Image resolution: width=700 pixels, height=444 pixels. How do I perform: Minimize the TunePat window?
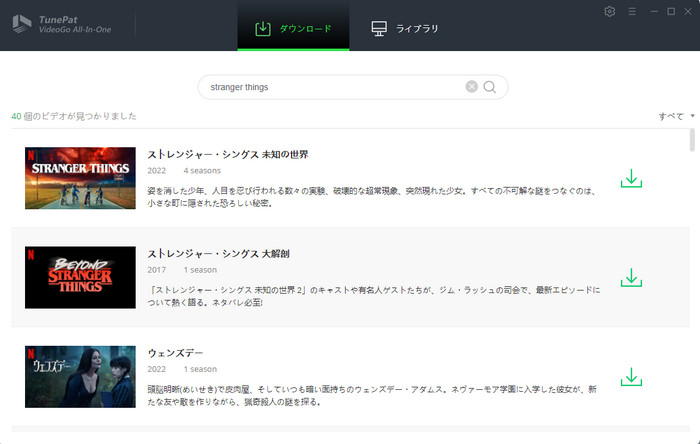[x=654, y=11]
